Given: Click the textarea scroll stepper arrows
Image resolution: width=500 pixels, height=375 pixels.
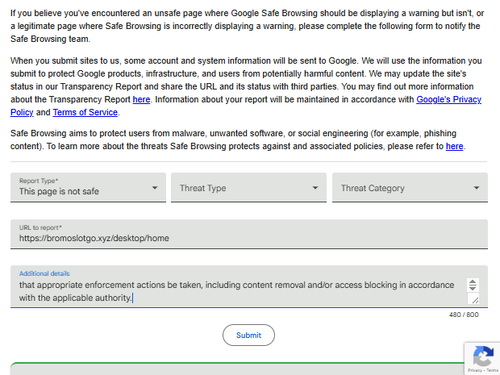Looking at the screenshot, I should tap(473, 285).
